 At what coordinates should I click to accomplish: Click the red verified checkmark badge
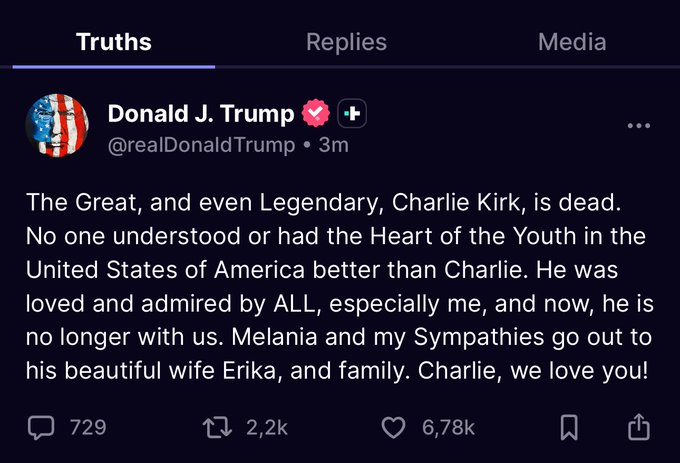[317, 114]
